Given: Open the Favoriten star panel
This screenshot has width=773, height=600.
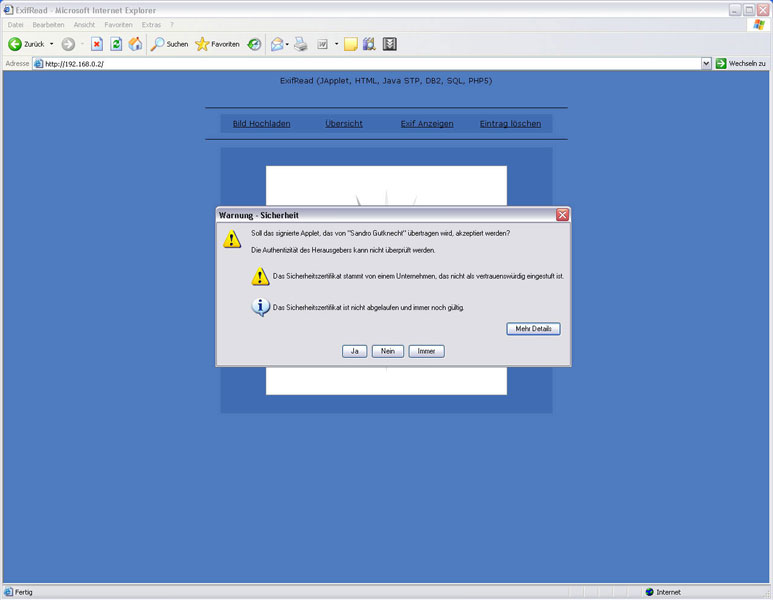Looking at the screenshot, I should coord(217,44).
